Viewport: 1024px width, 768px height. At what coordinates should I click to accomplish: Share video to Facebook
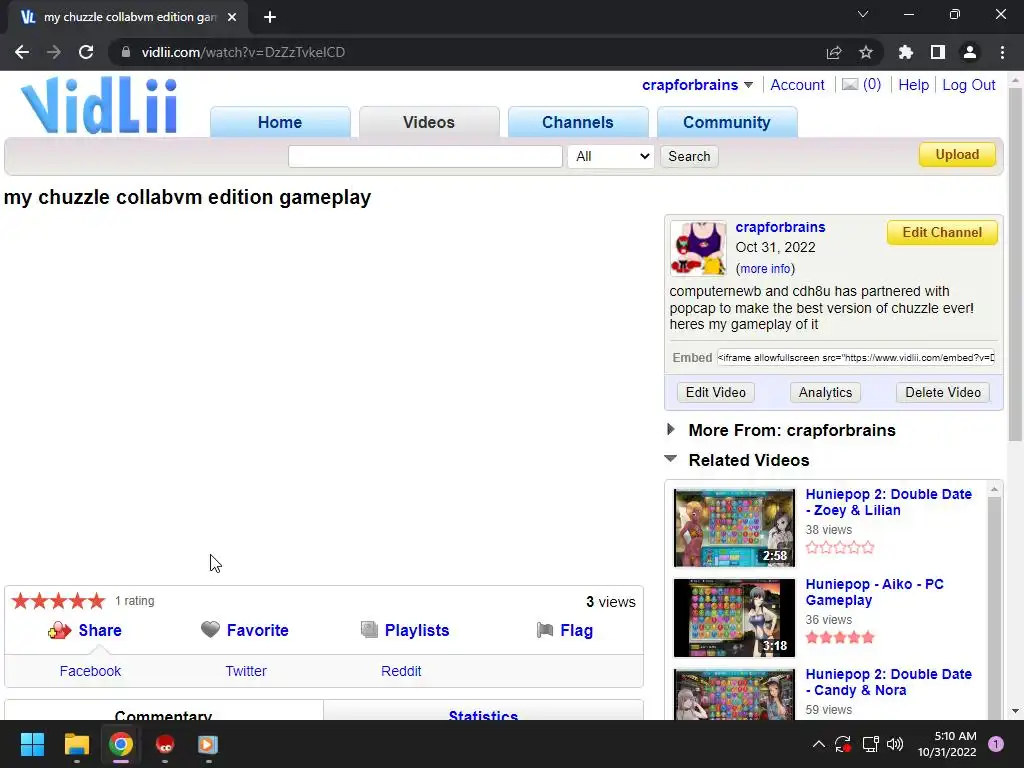90,671
